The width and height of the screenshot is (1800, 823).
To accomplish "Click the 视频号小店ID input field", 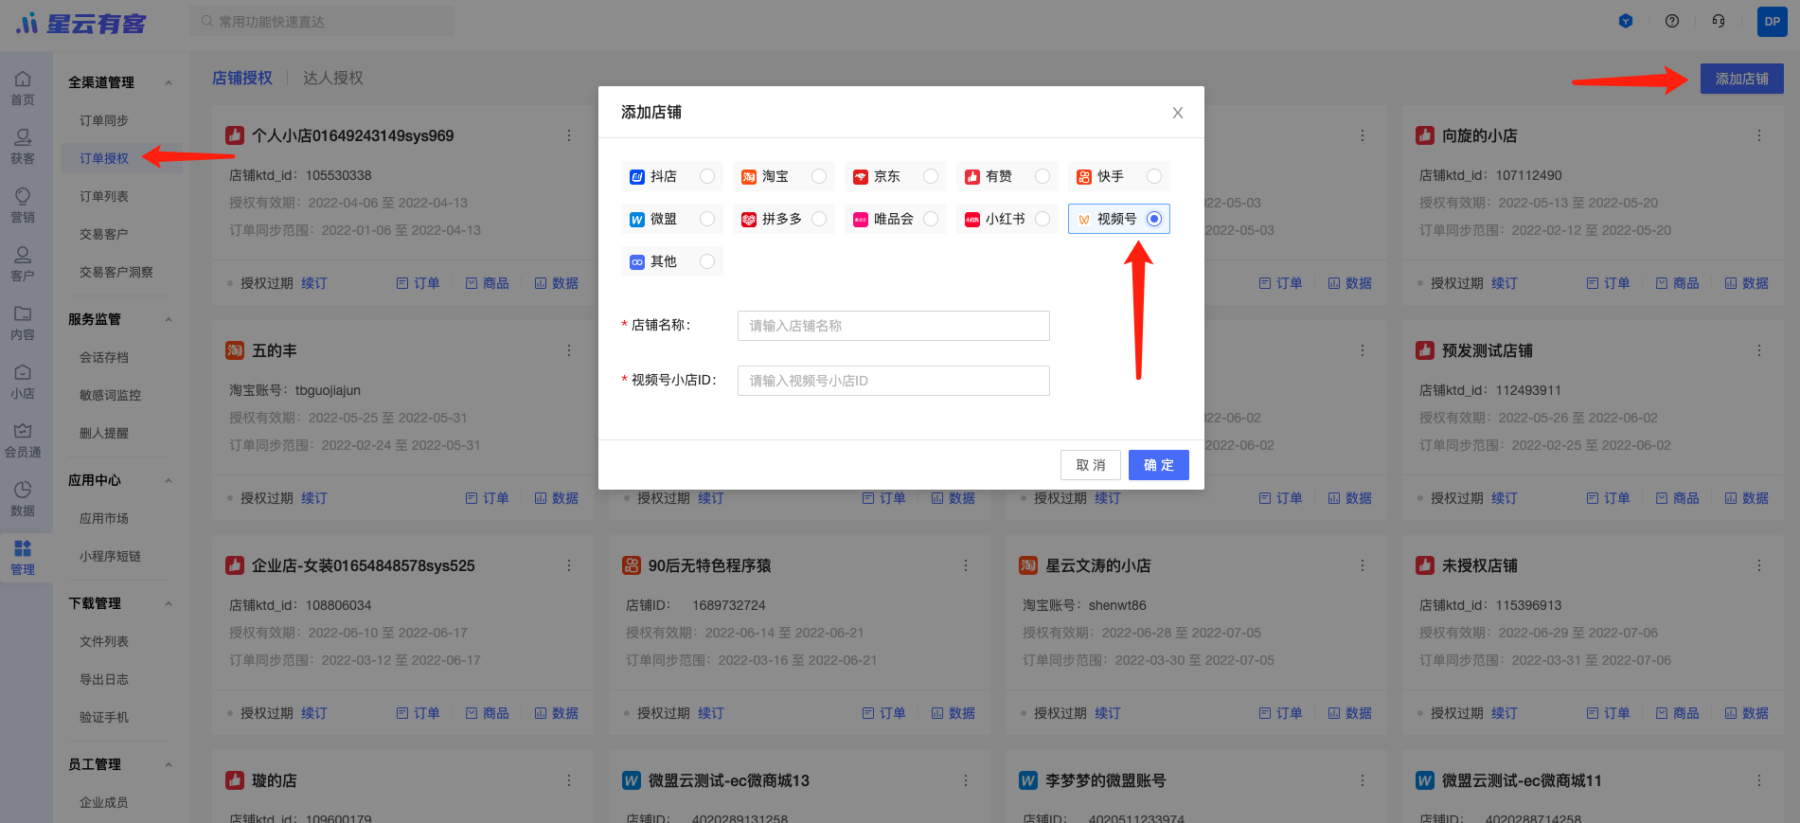I will (x=893, y=381).
